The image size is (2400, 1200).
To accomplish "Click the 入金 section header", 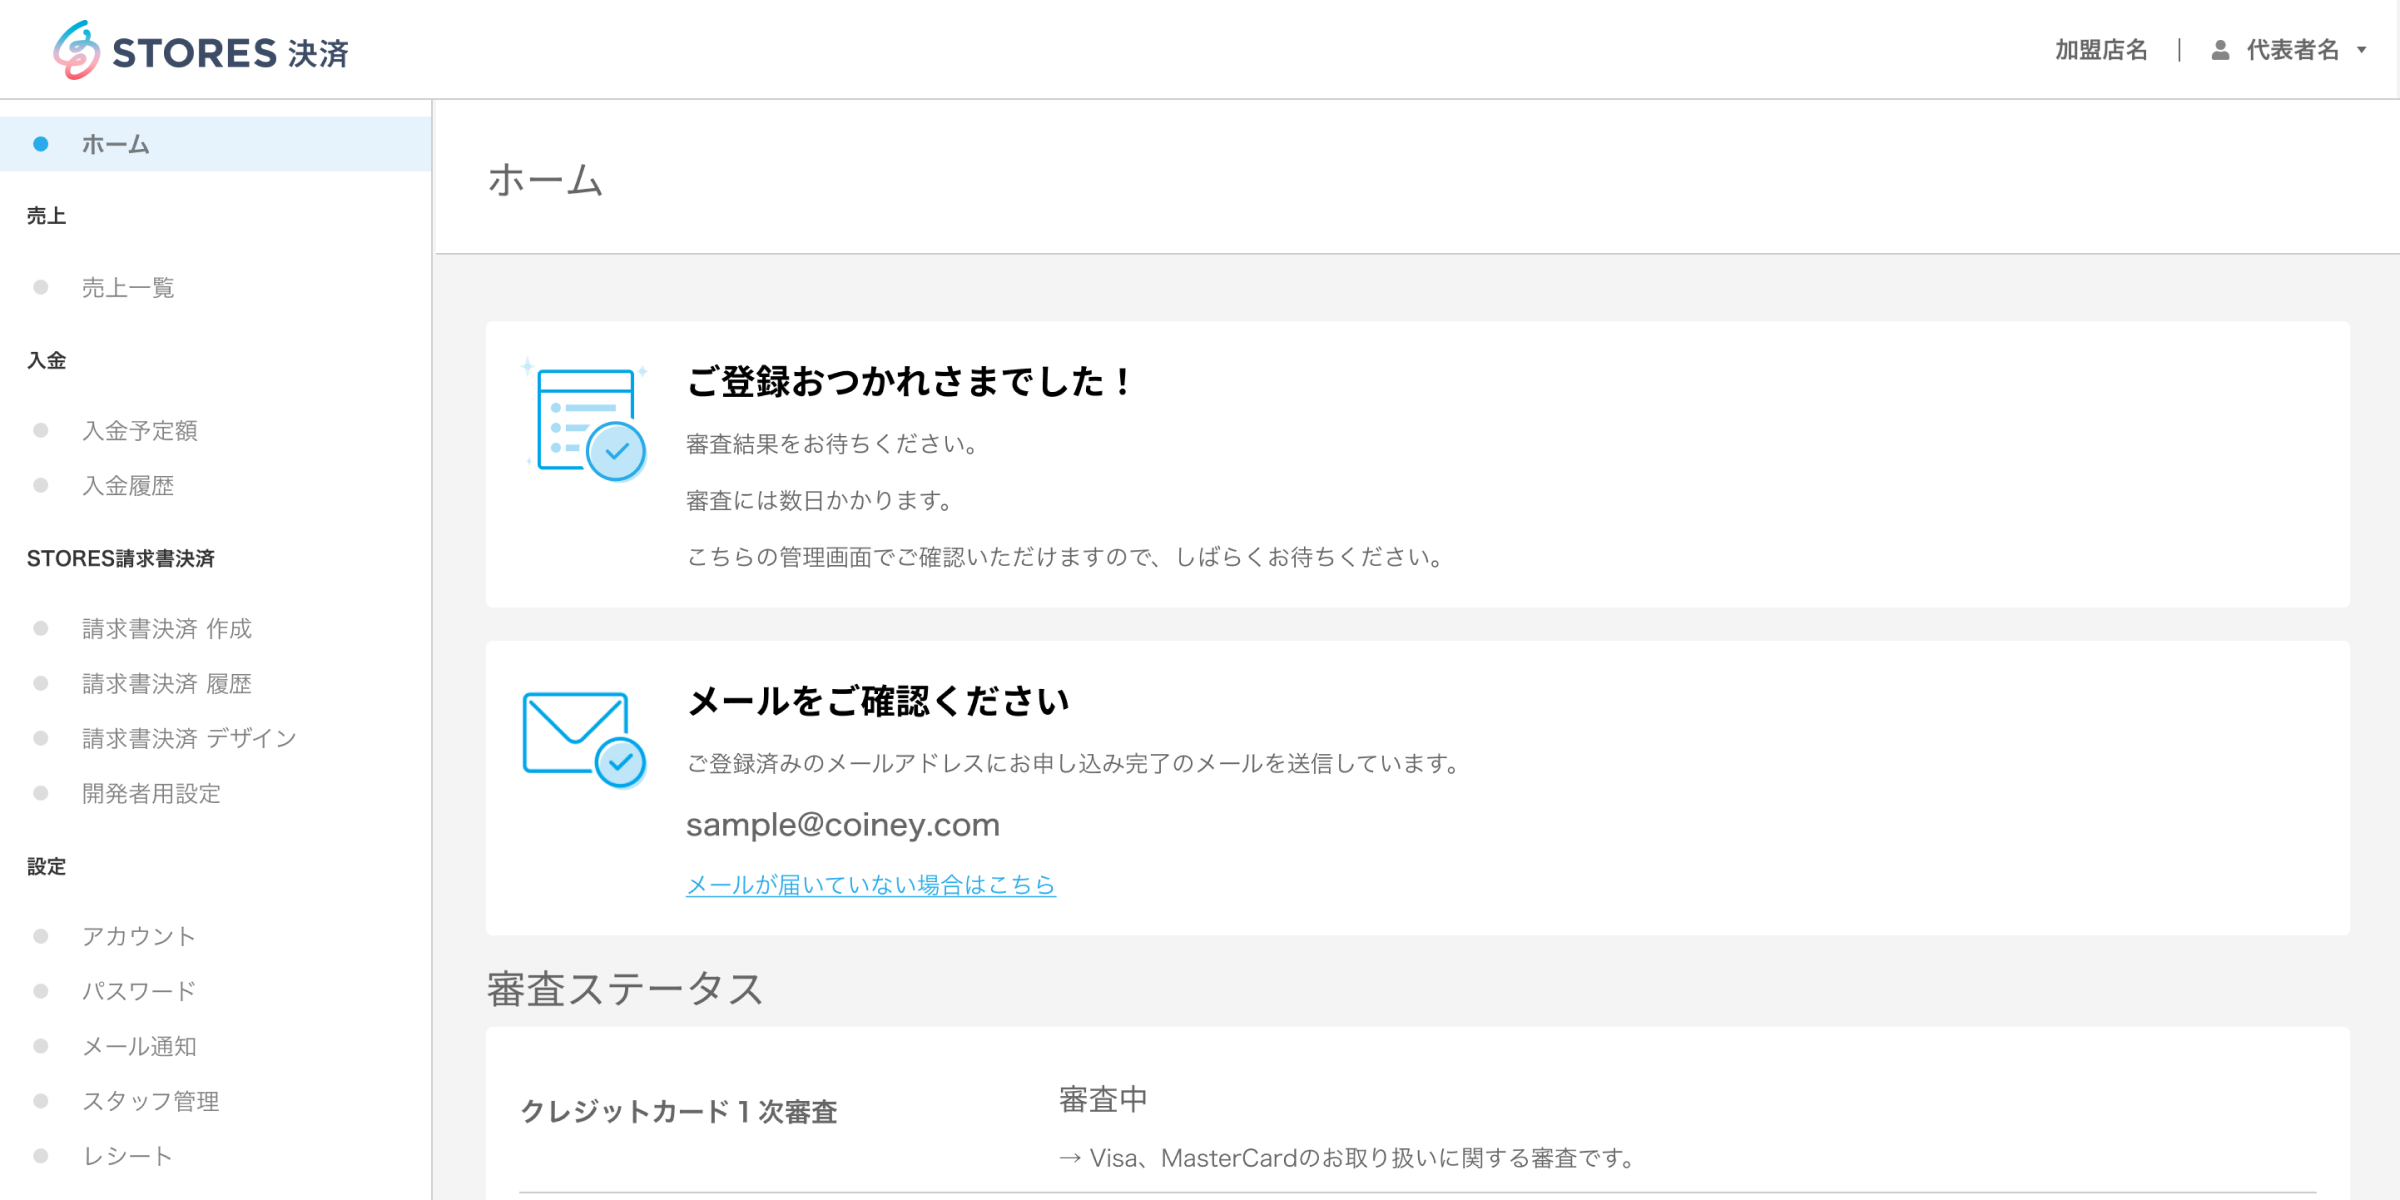I will 46,361.
